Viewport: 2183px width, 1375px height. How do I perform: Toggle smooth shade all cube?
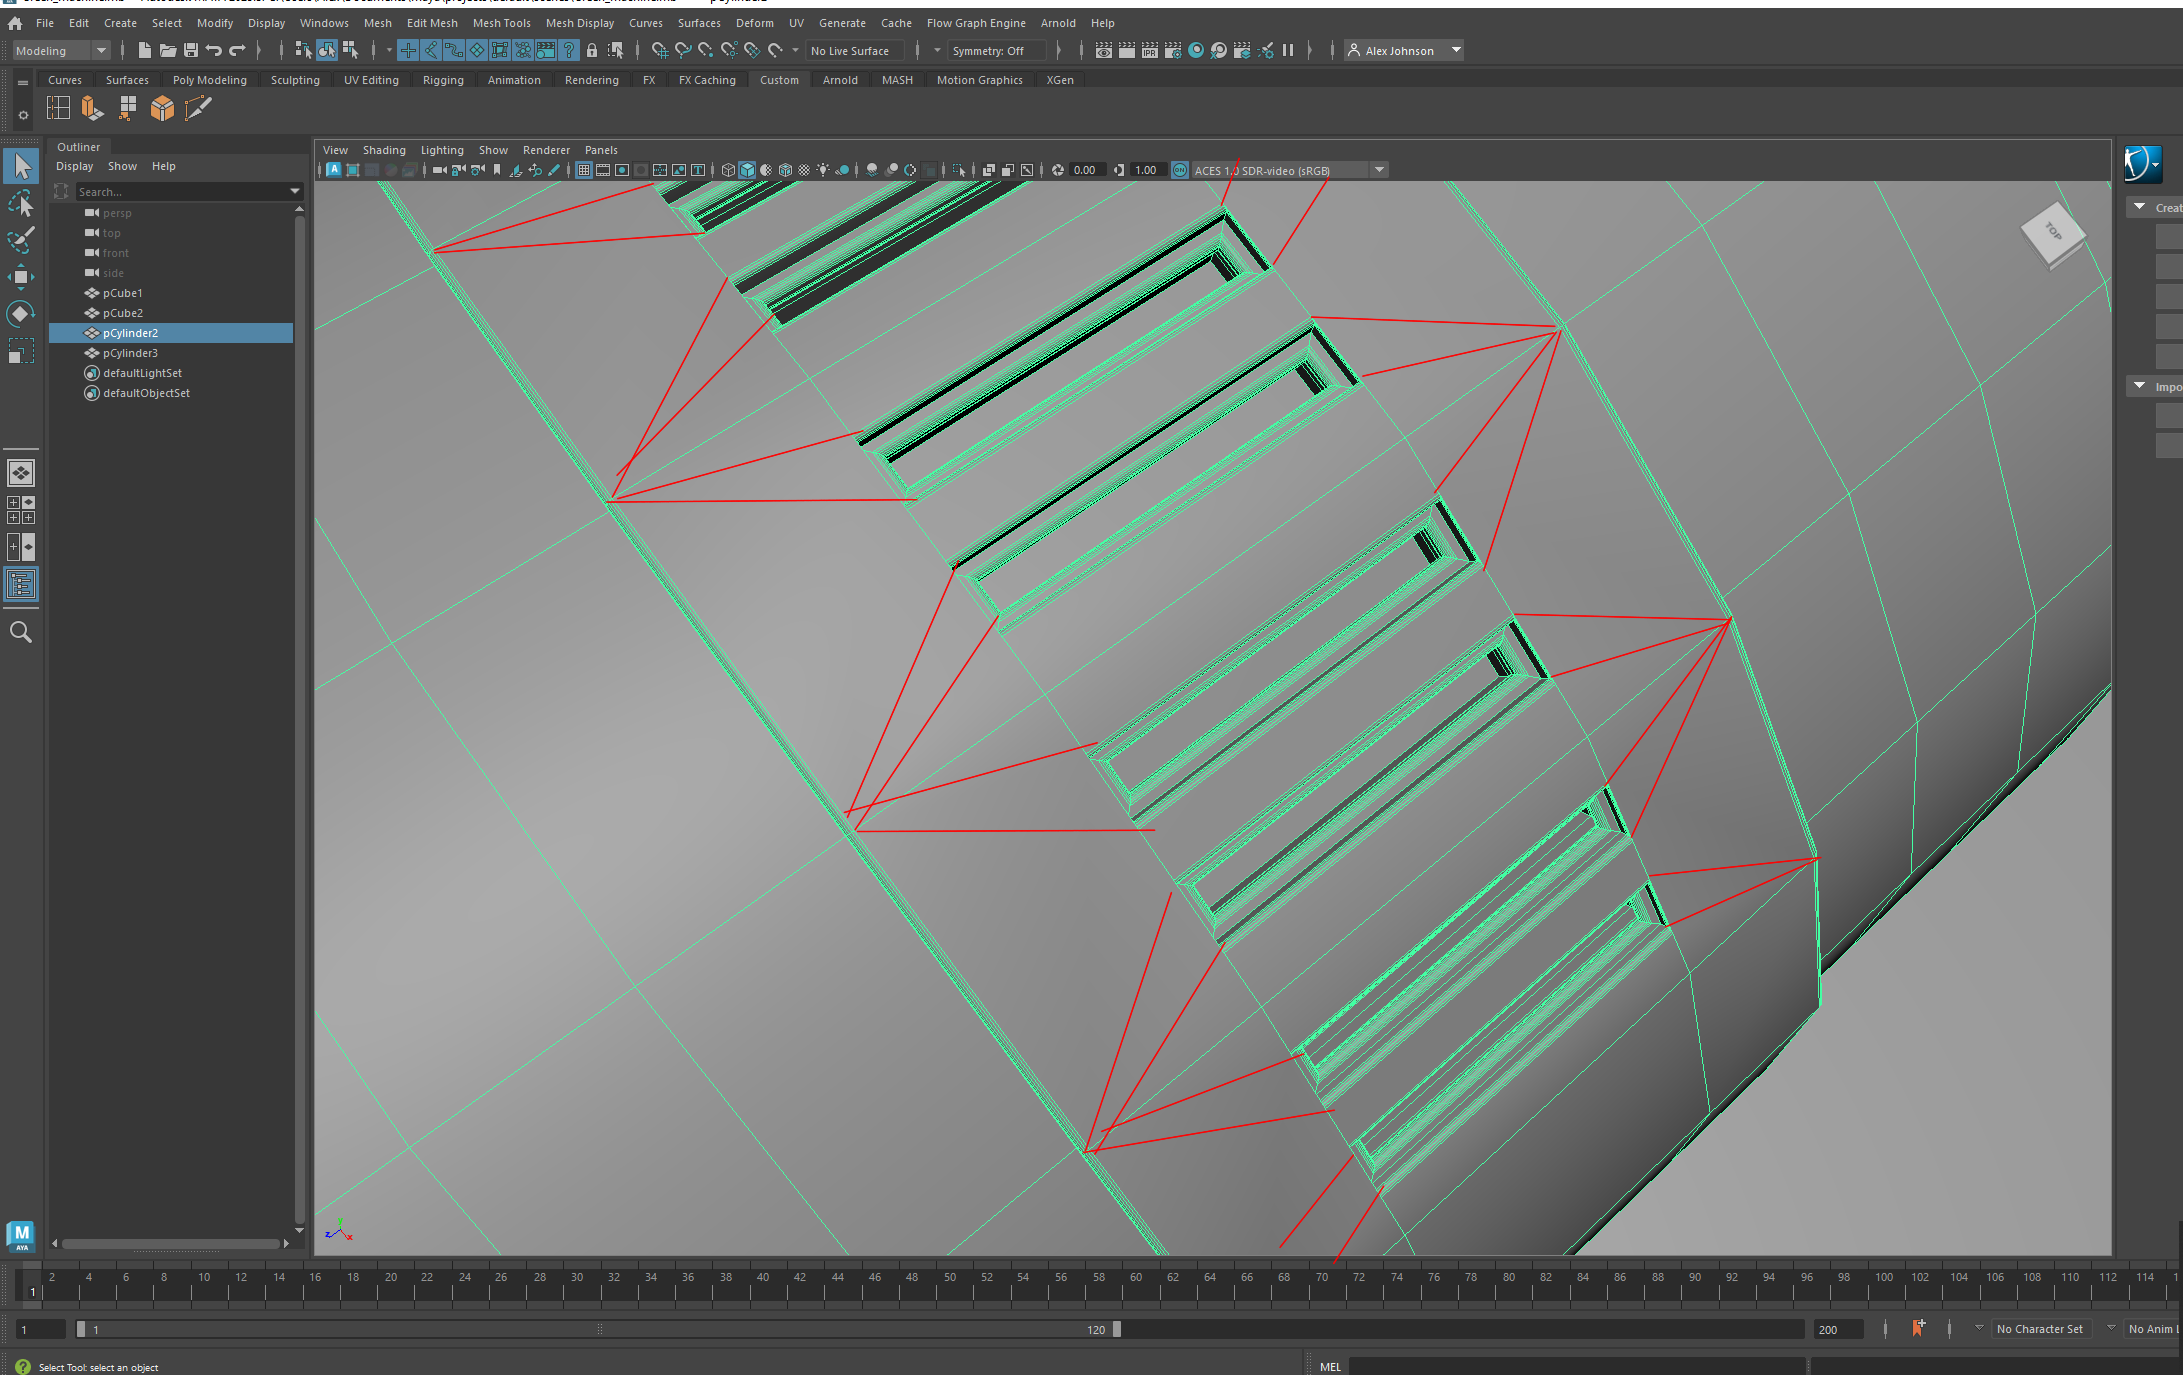747,170
